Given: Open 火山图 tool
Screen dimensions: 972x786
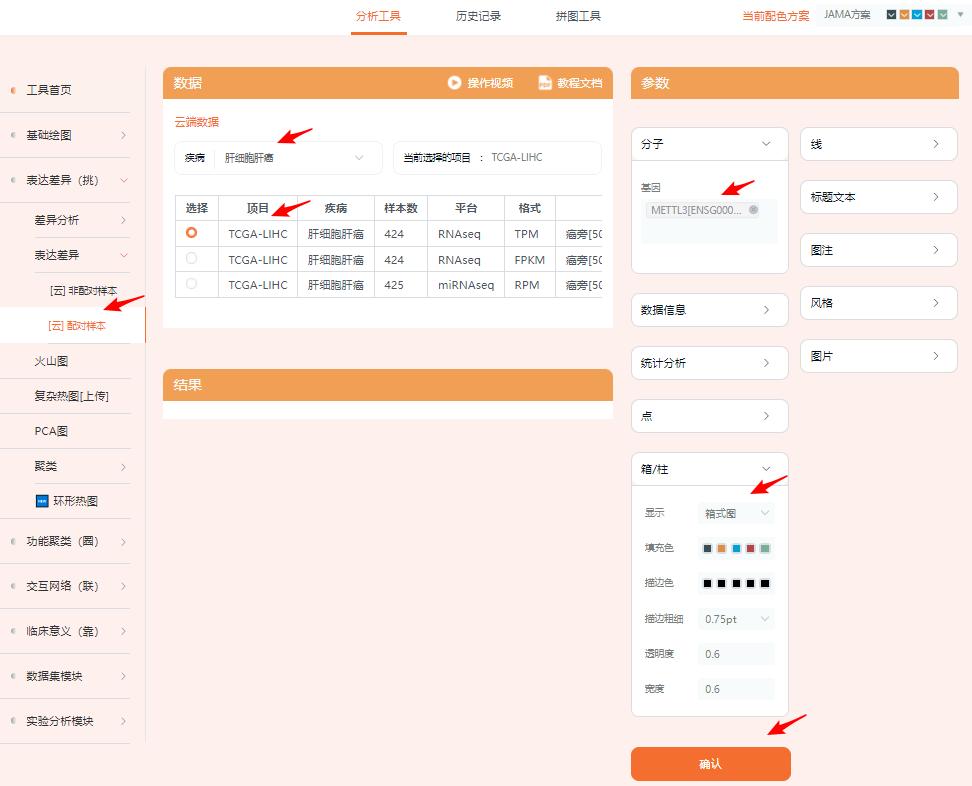Looking at the screenshot, I should pos(51,361).
